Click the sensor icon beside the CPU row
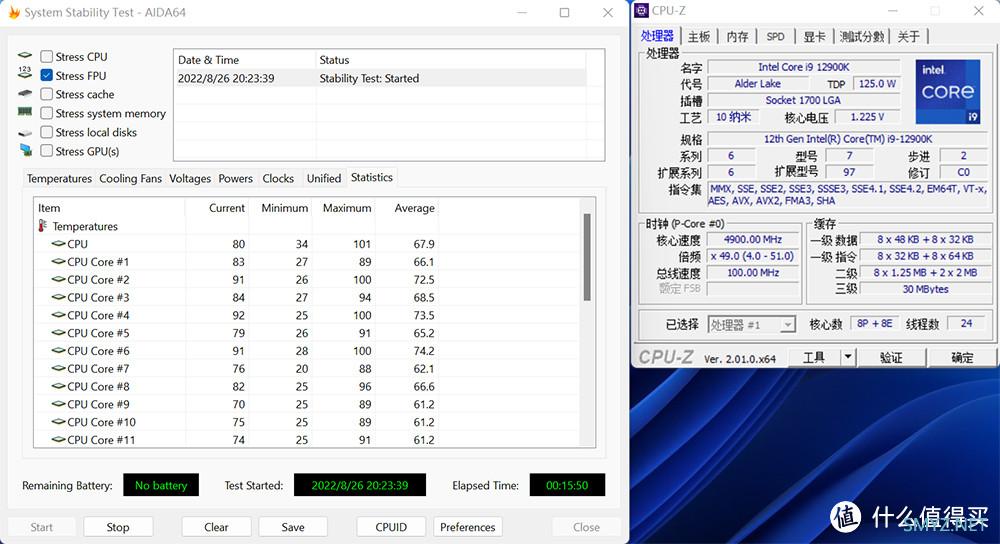Image resolution: width=1000 pixels, height=544 pixels. coord(58,244)
